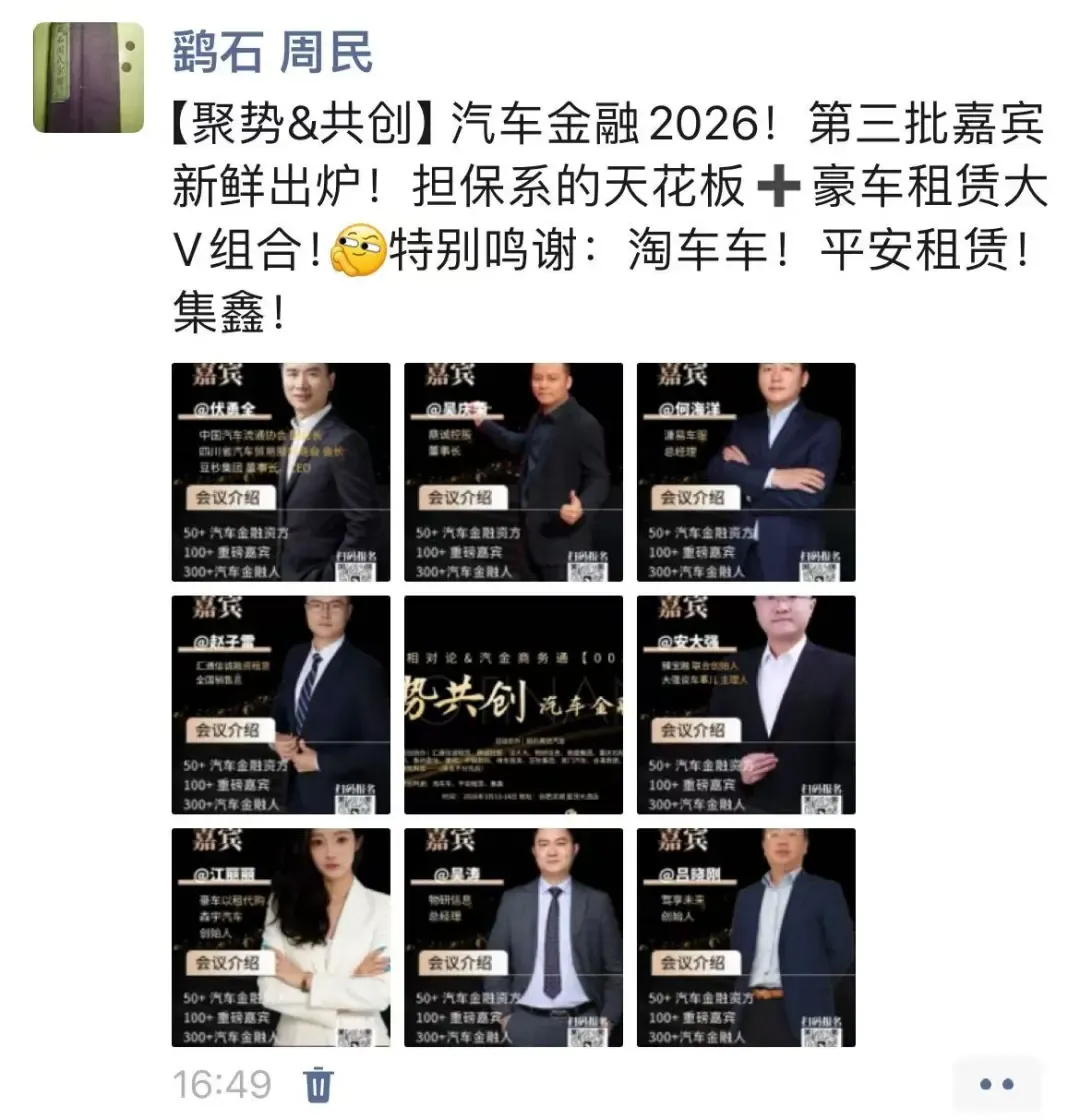1080x1120 pixels.
Task: View the @安大强 guest poster thumbnail
Action: click(x=746, y=705)
